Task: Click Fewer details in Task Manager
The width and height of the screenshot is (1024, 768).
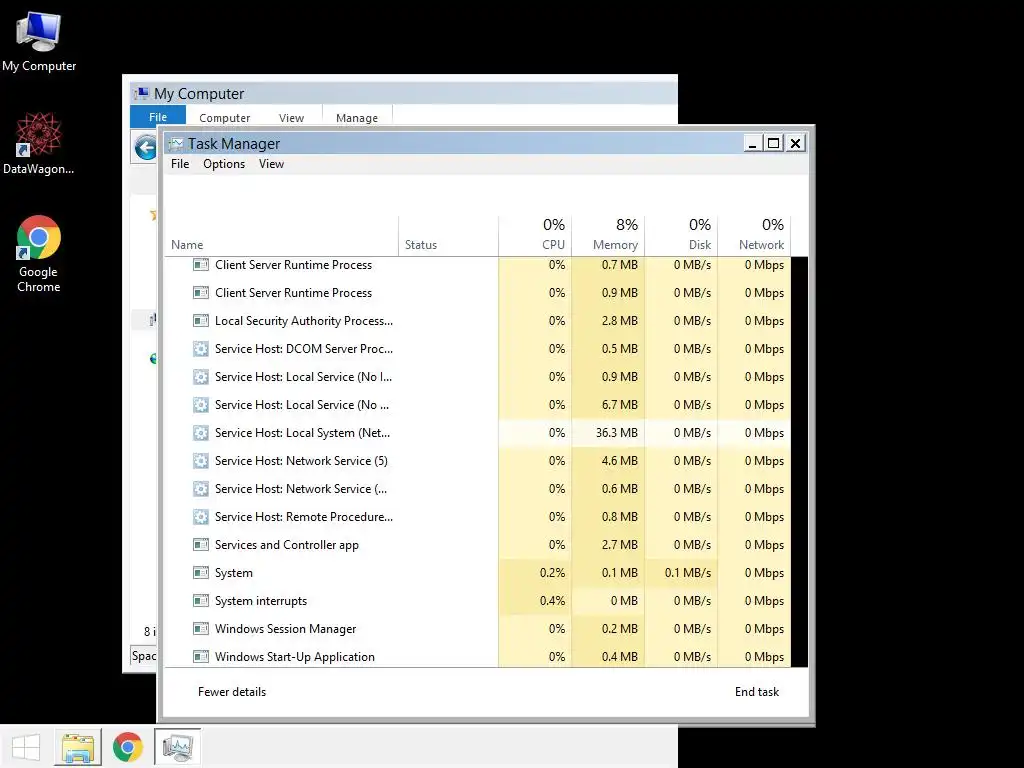Action: tap(232, 692)
